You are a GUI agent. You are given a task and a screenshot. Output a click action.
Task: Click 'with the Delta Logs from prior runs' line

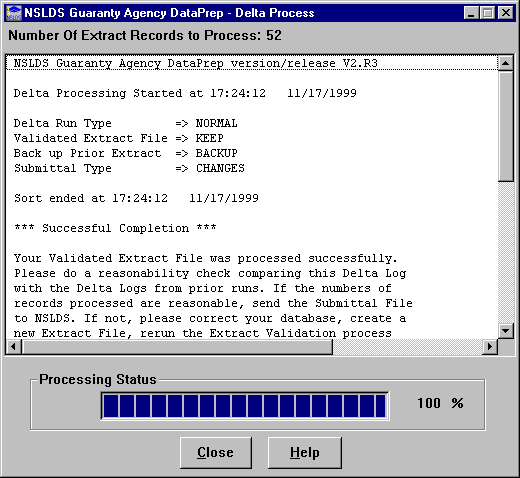(x=203, y=288)
